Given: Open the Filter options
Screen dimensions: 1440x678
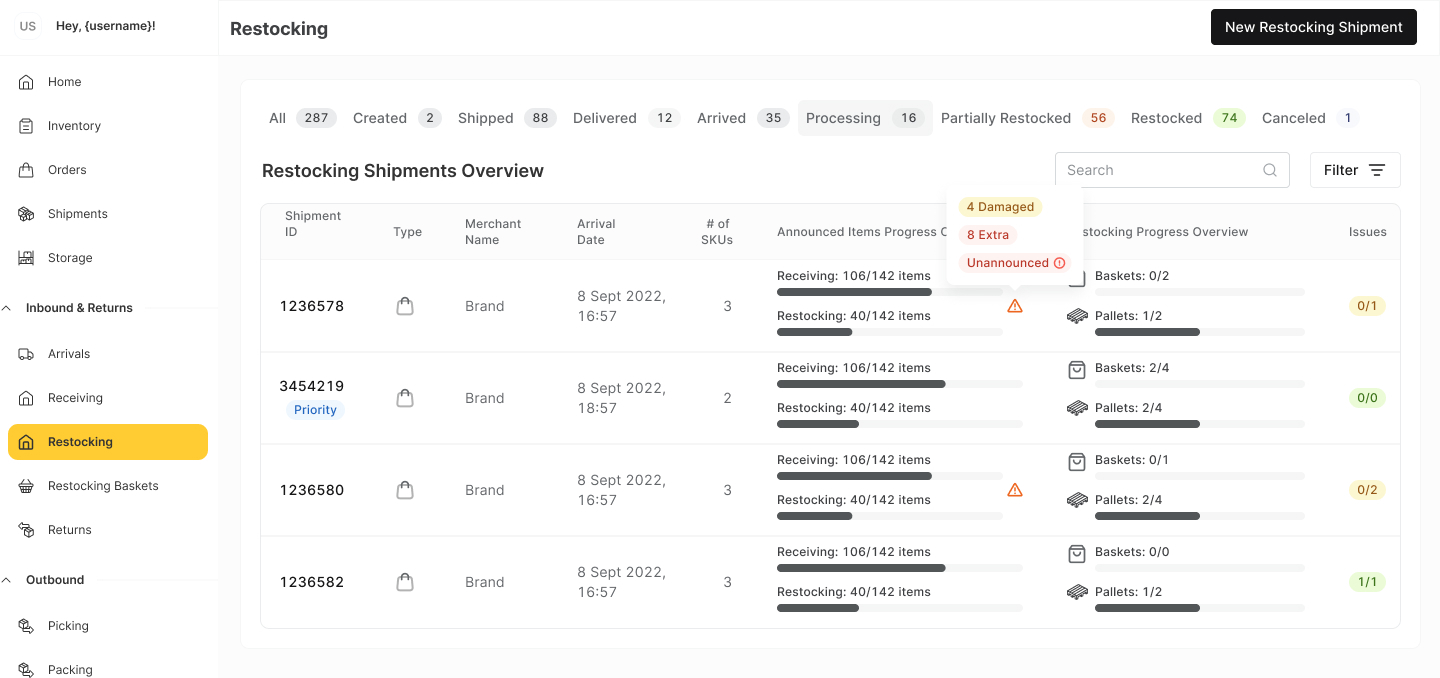Looking at the screenshot, I should [x=1355, y=170].
